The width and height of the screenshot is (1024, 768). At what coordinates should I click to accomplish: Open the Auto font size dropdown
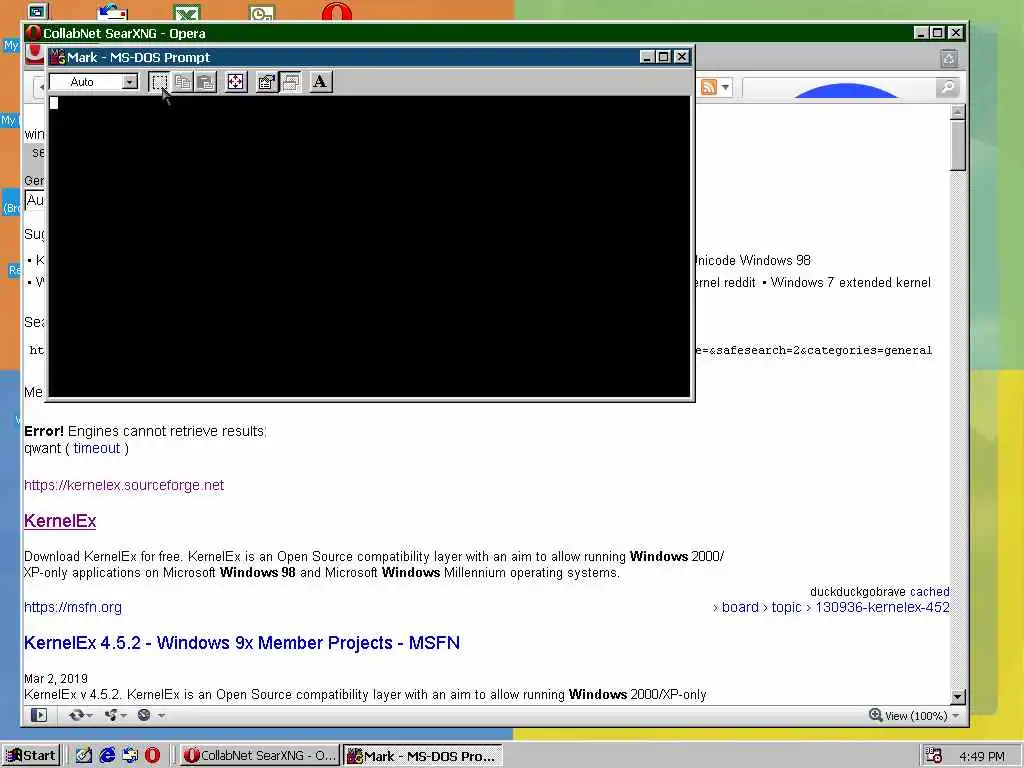point(130,82)
